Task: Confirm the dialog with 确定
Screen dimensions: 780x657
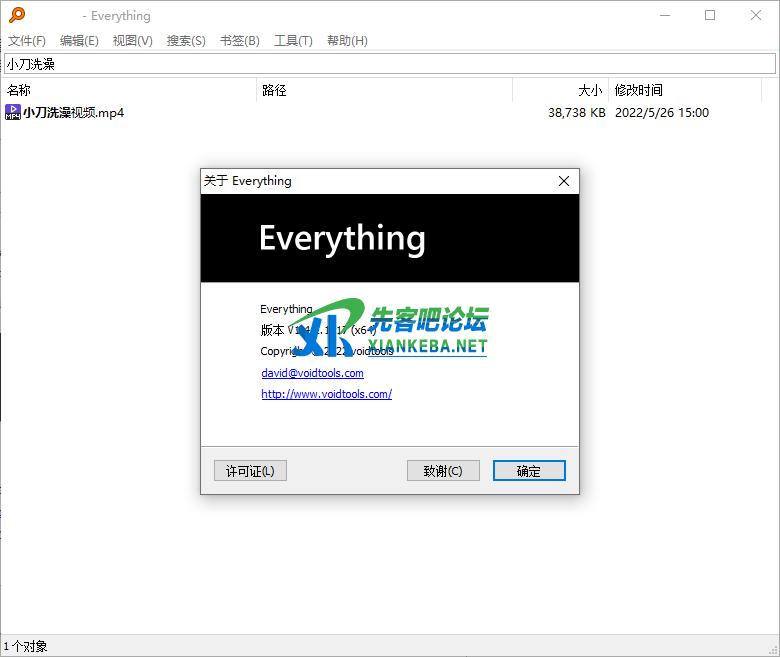Action: pos(529,470)
